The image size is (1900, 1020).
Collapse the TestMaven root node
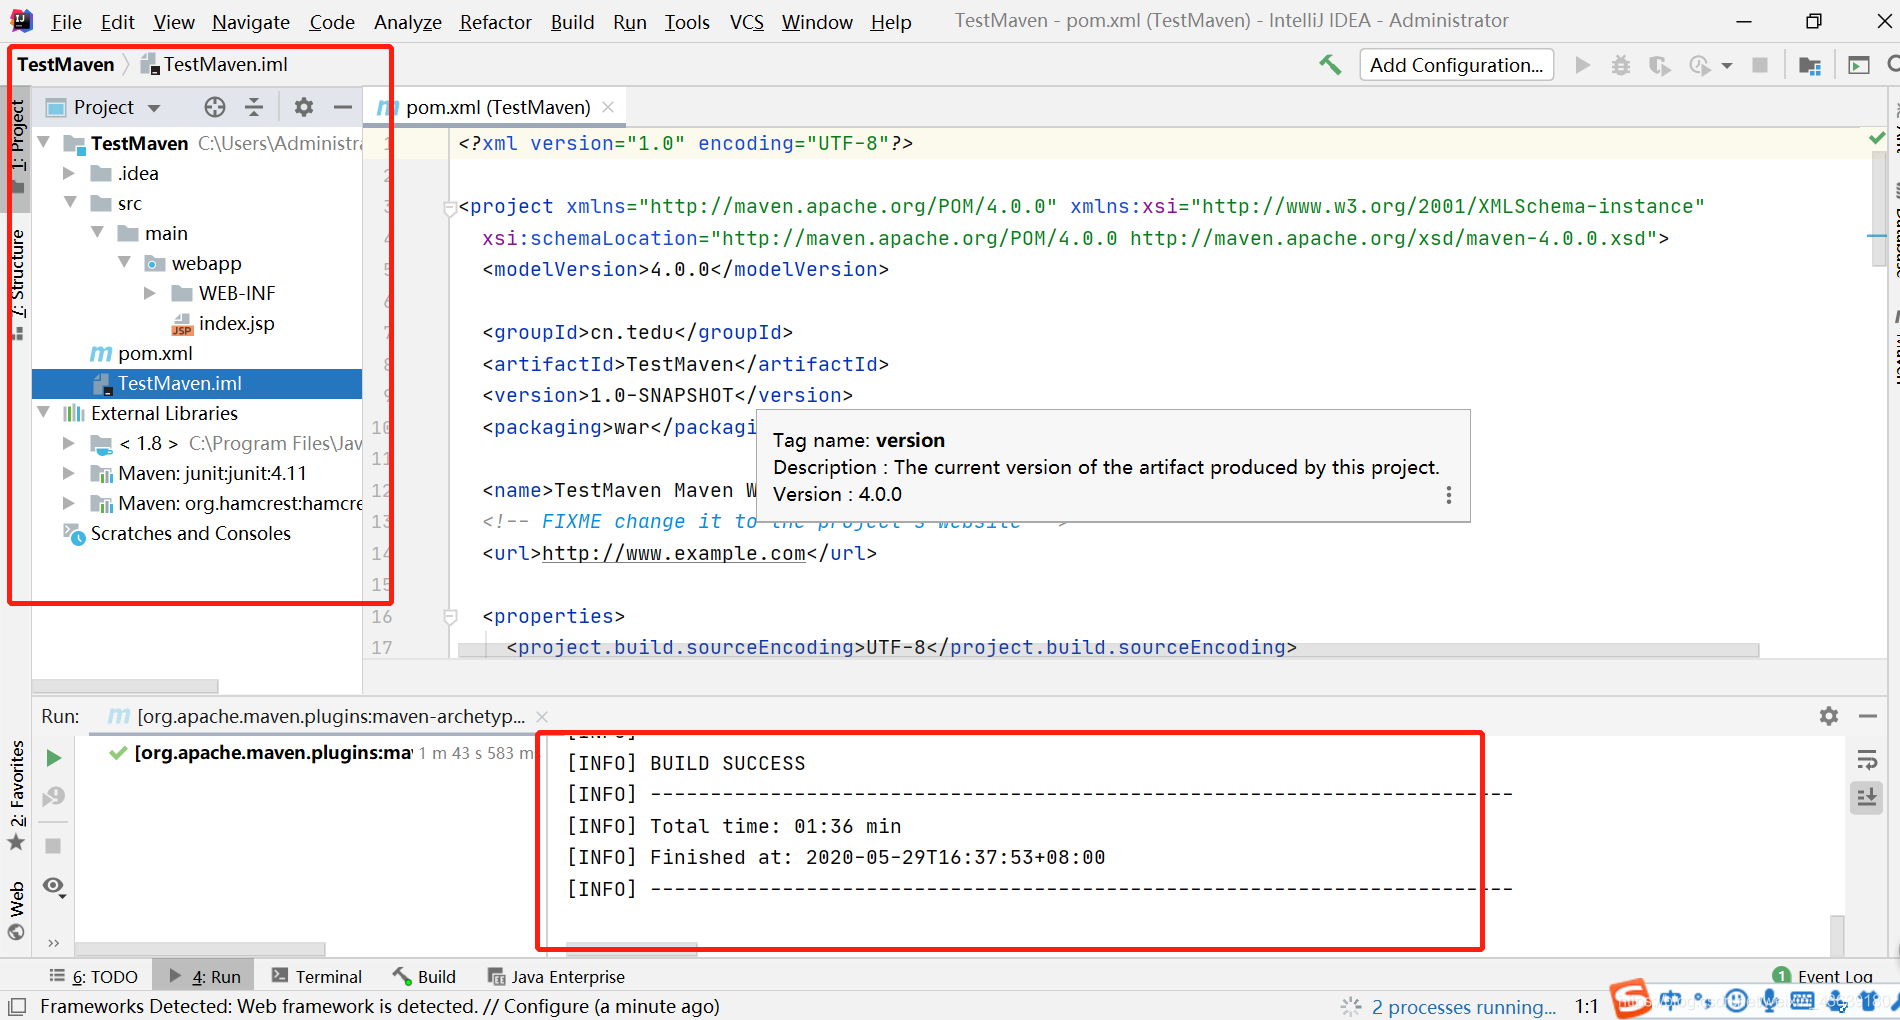(x=45, y=143)
